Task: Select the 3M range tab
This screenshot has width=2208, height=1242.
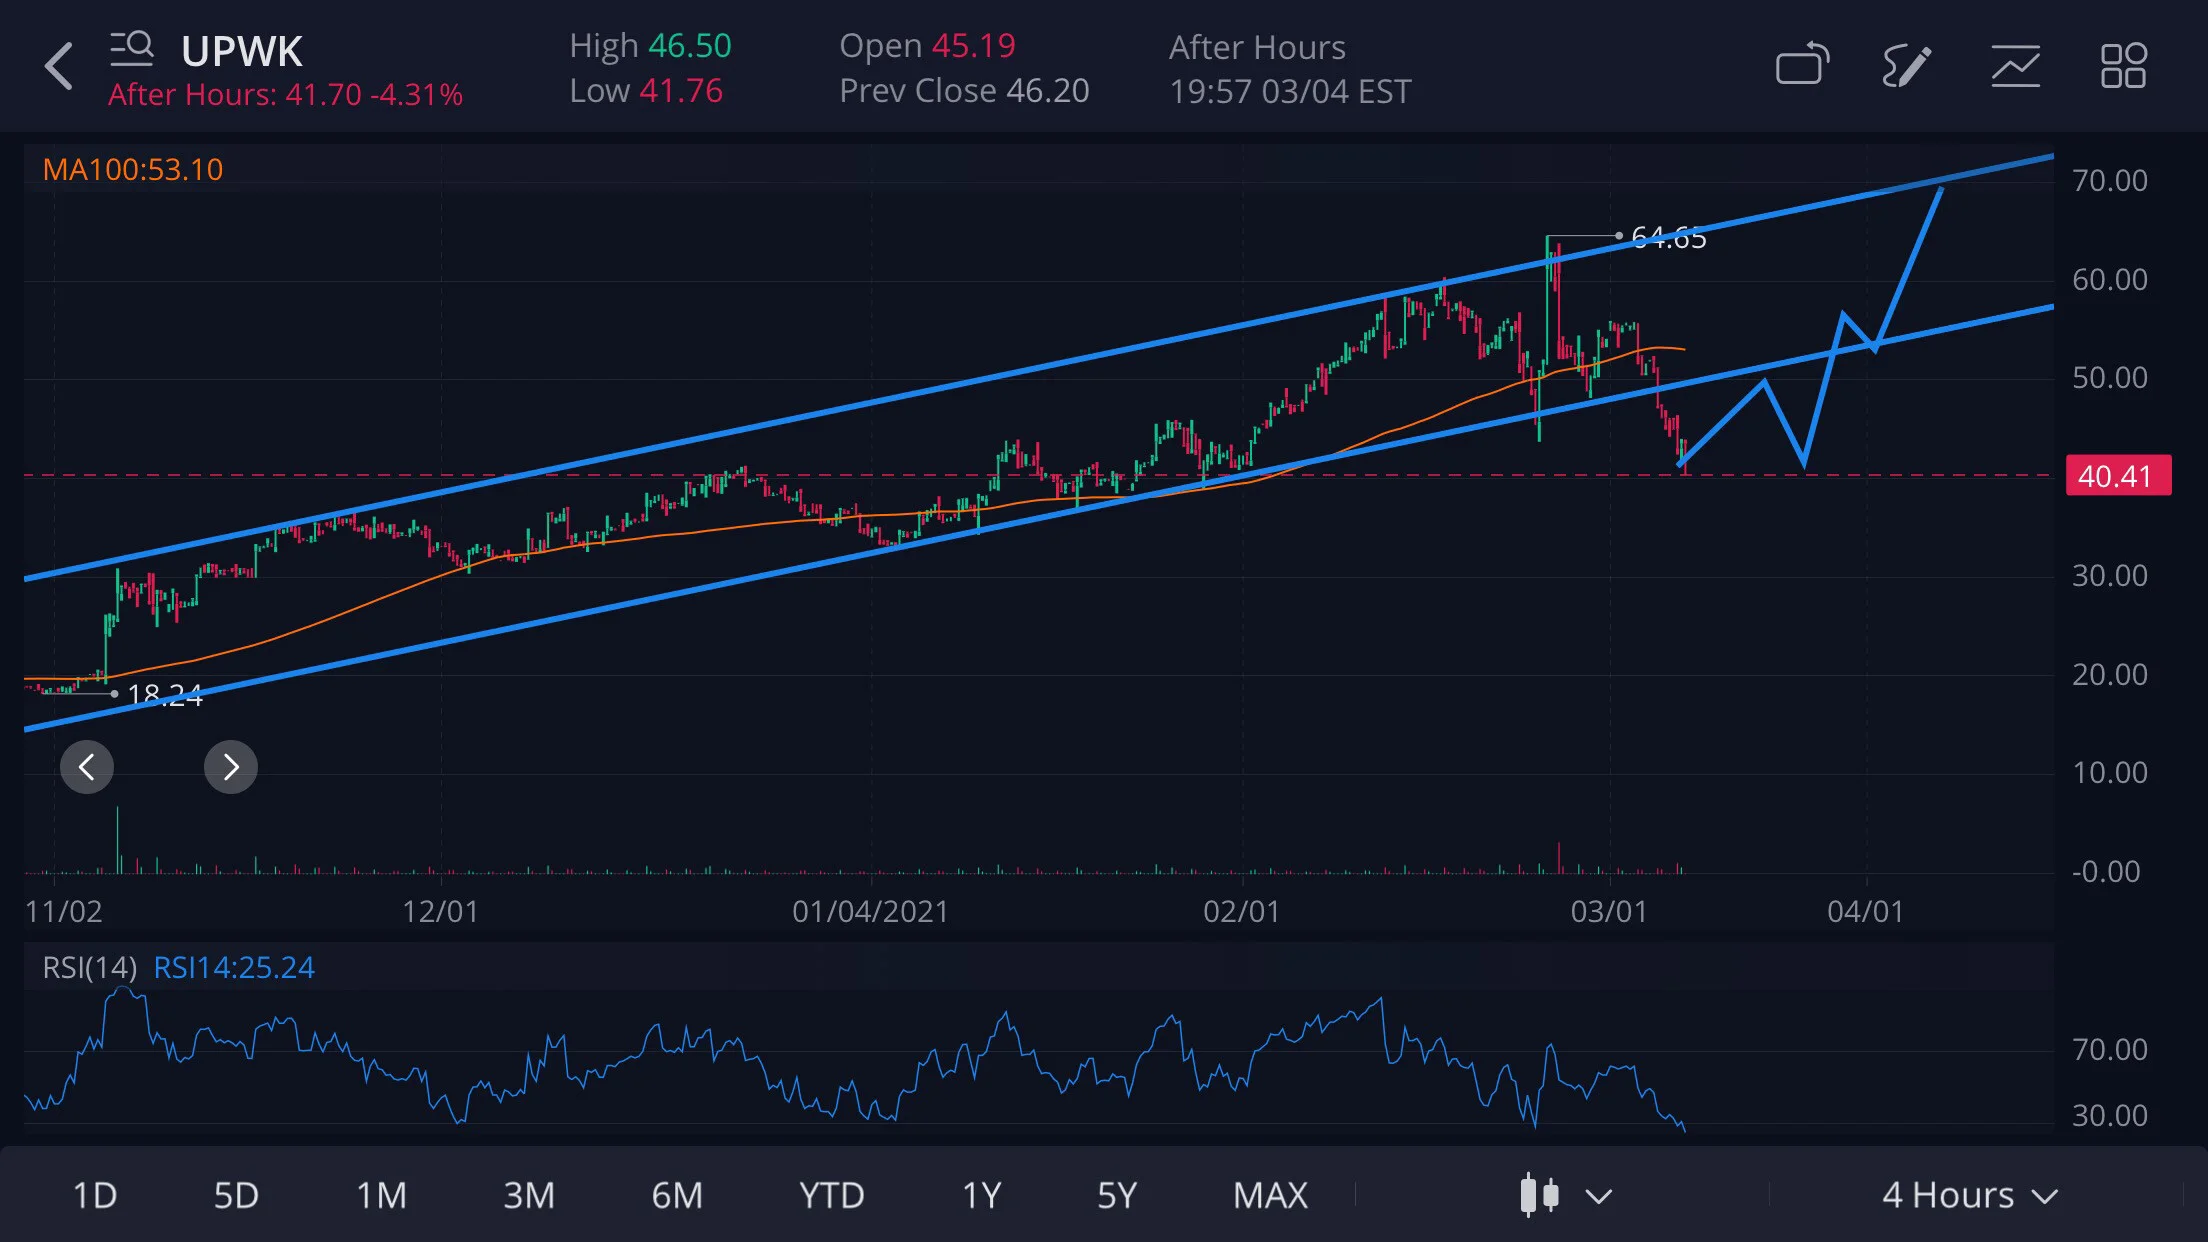Action: pyautogui.click(x=528, y=1195)
